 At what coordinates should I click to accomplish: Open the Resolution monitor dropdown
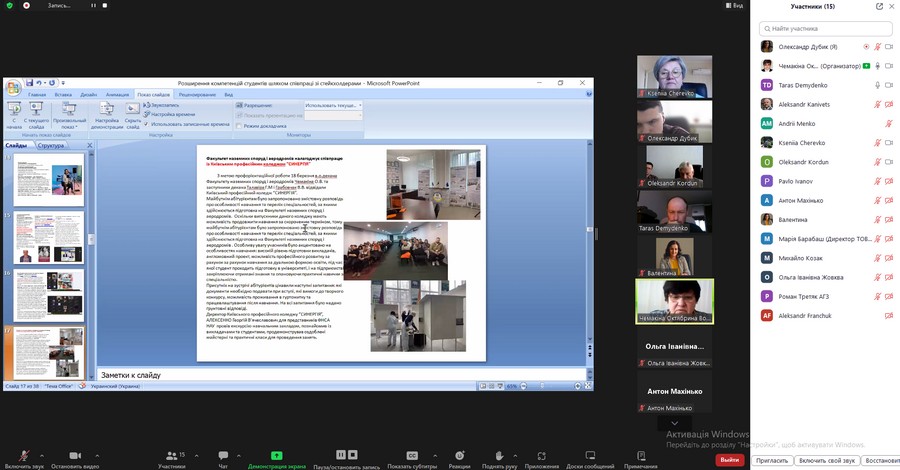click(332, 104)
